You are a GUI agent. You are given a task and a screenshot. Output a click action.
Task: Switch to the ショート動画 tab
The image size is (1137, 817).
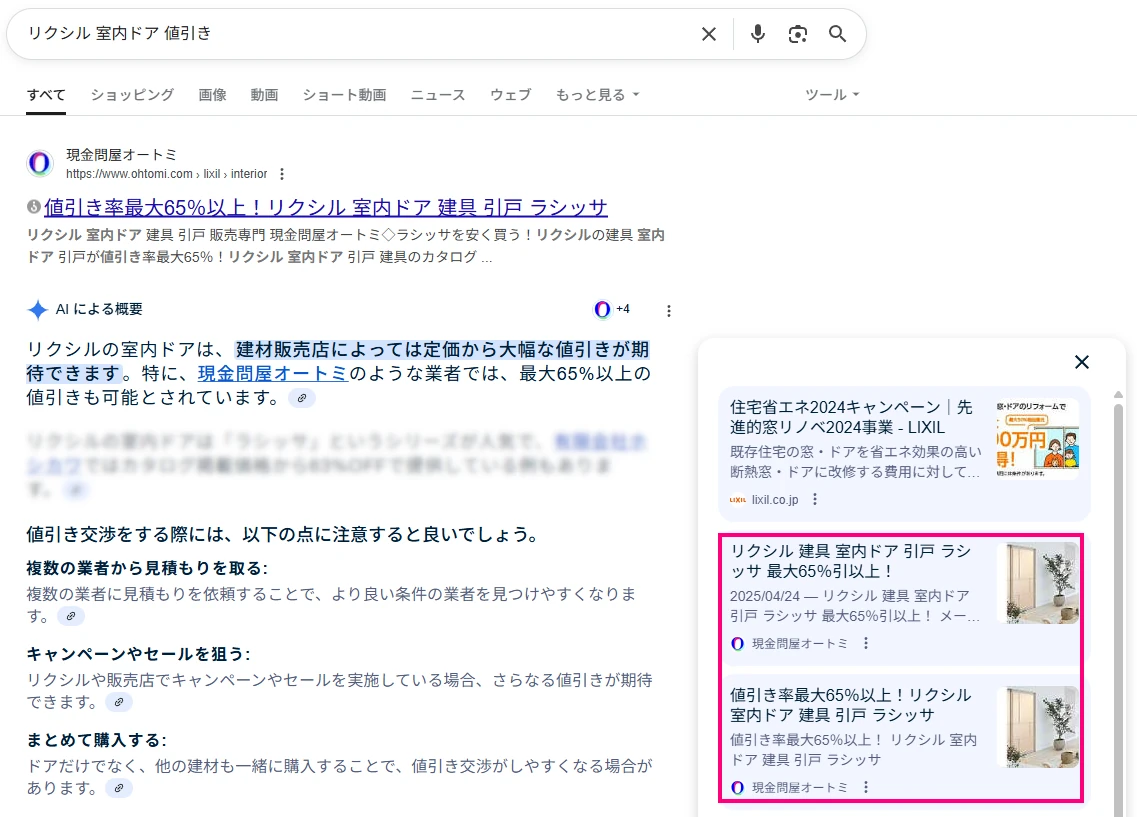pos(344,95)
